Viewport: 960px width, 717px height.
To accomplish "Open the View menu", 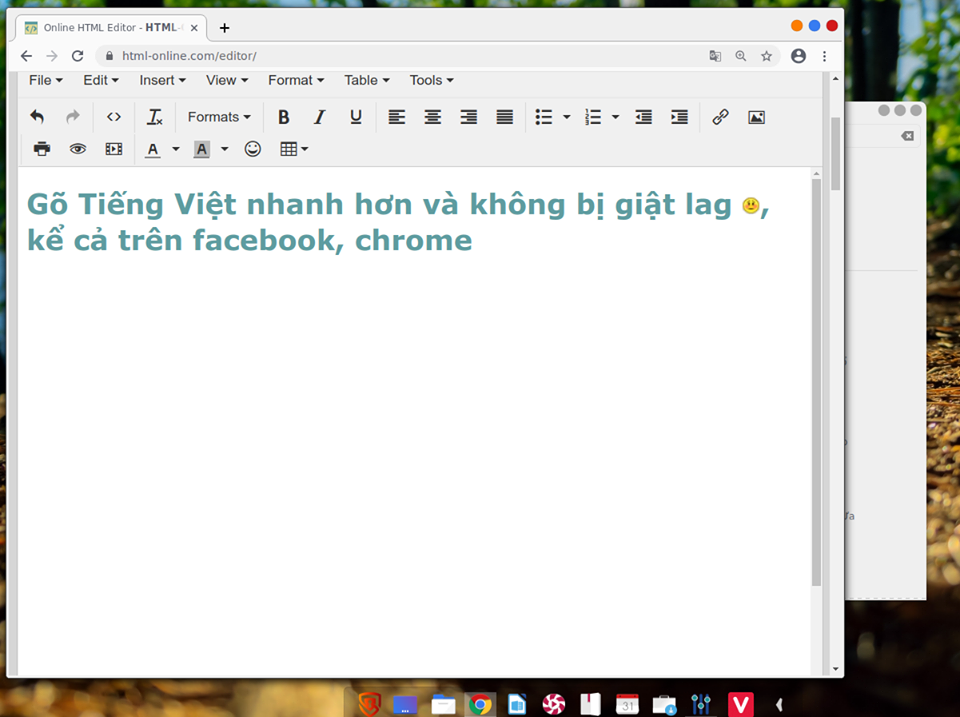I will [x=227, y=80].
